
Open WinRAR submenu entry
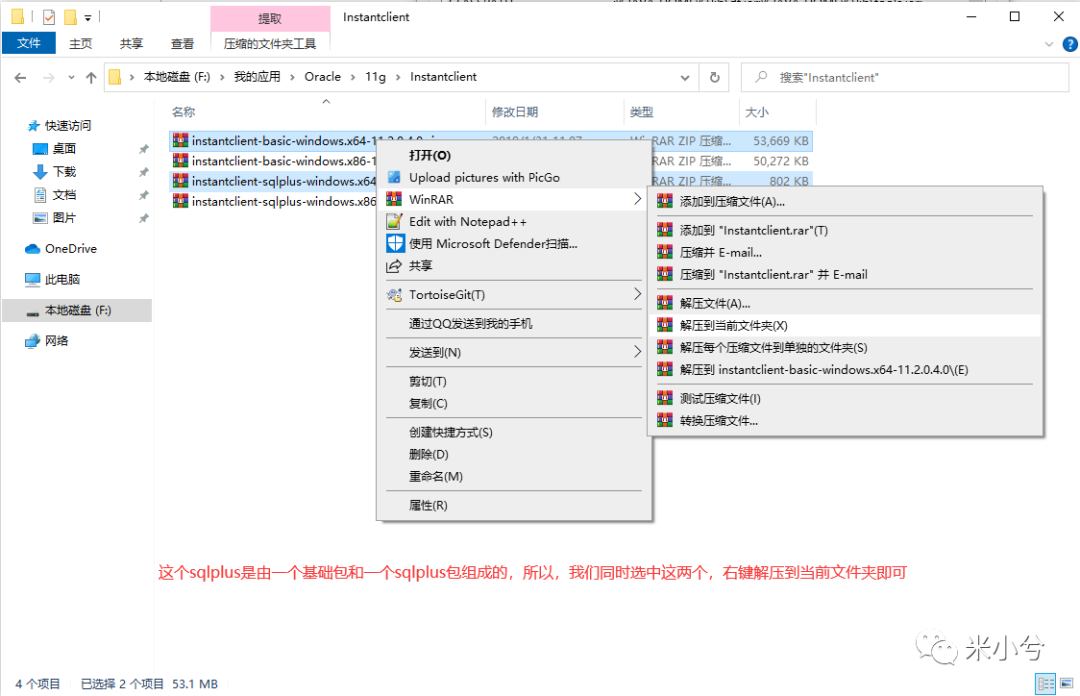[514, 199]
